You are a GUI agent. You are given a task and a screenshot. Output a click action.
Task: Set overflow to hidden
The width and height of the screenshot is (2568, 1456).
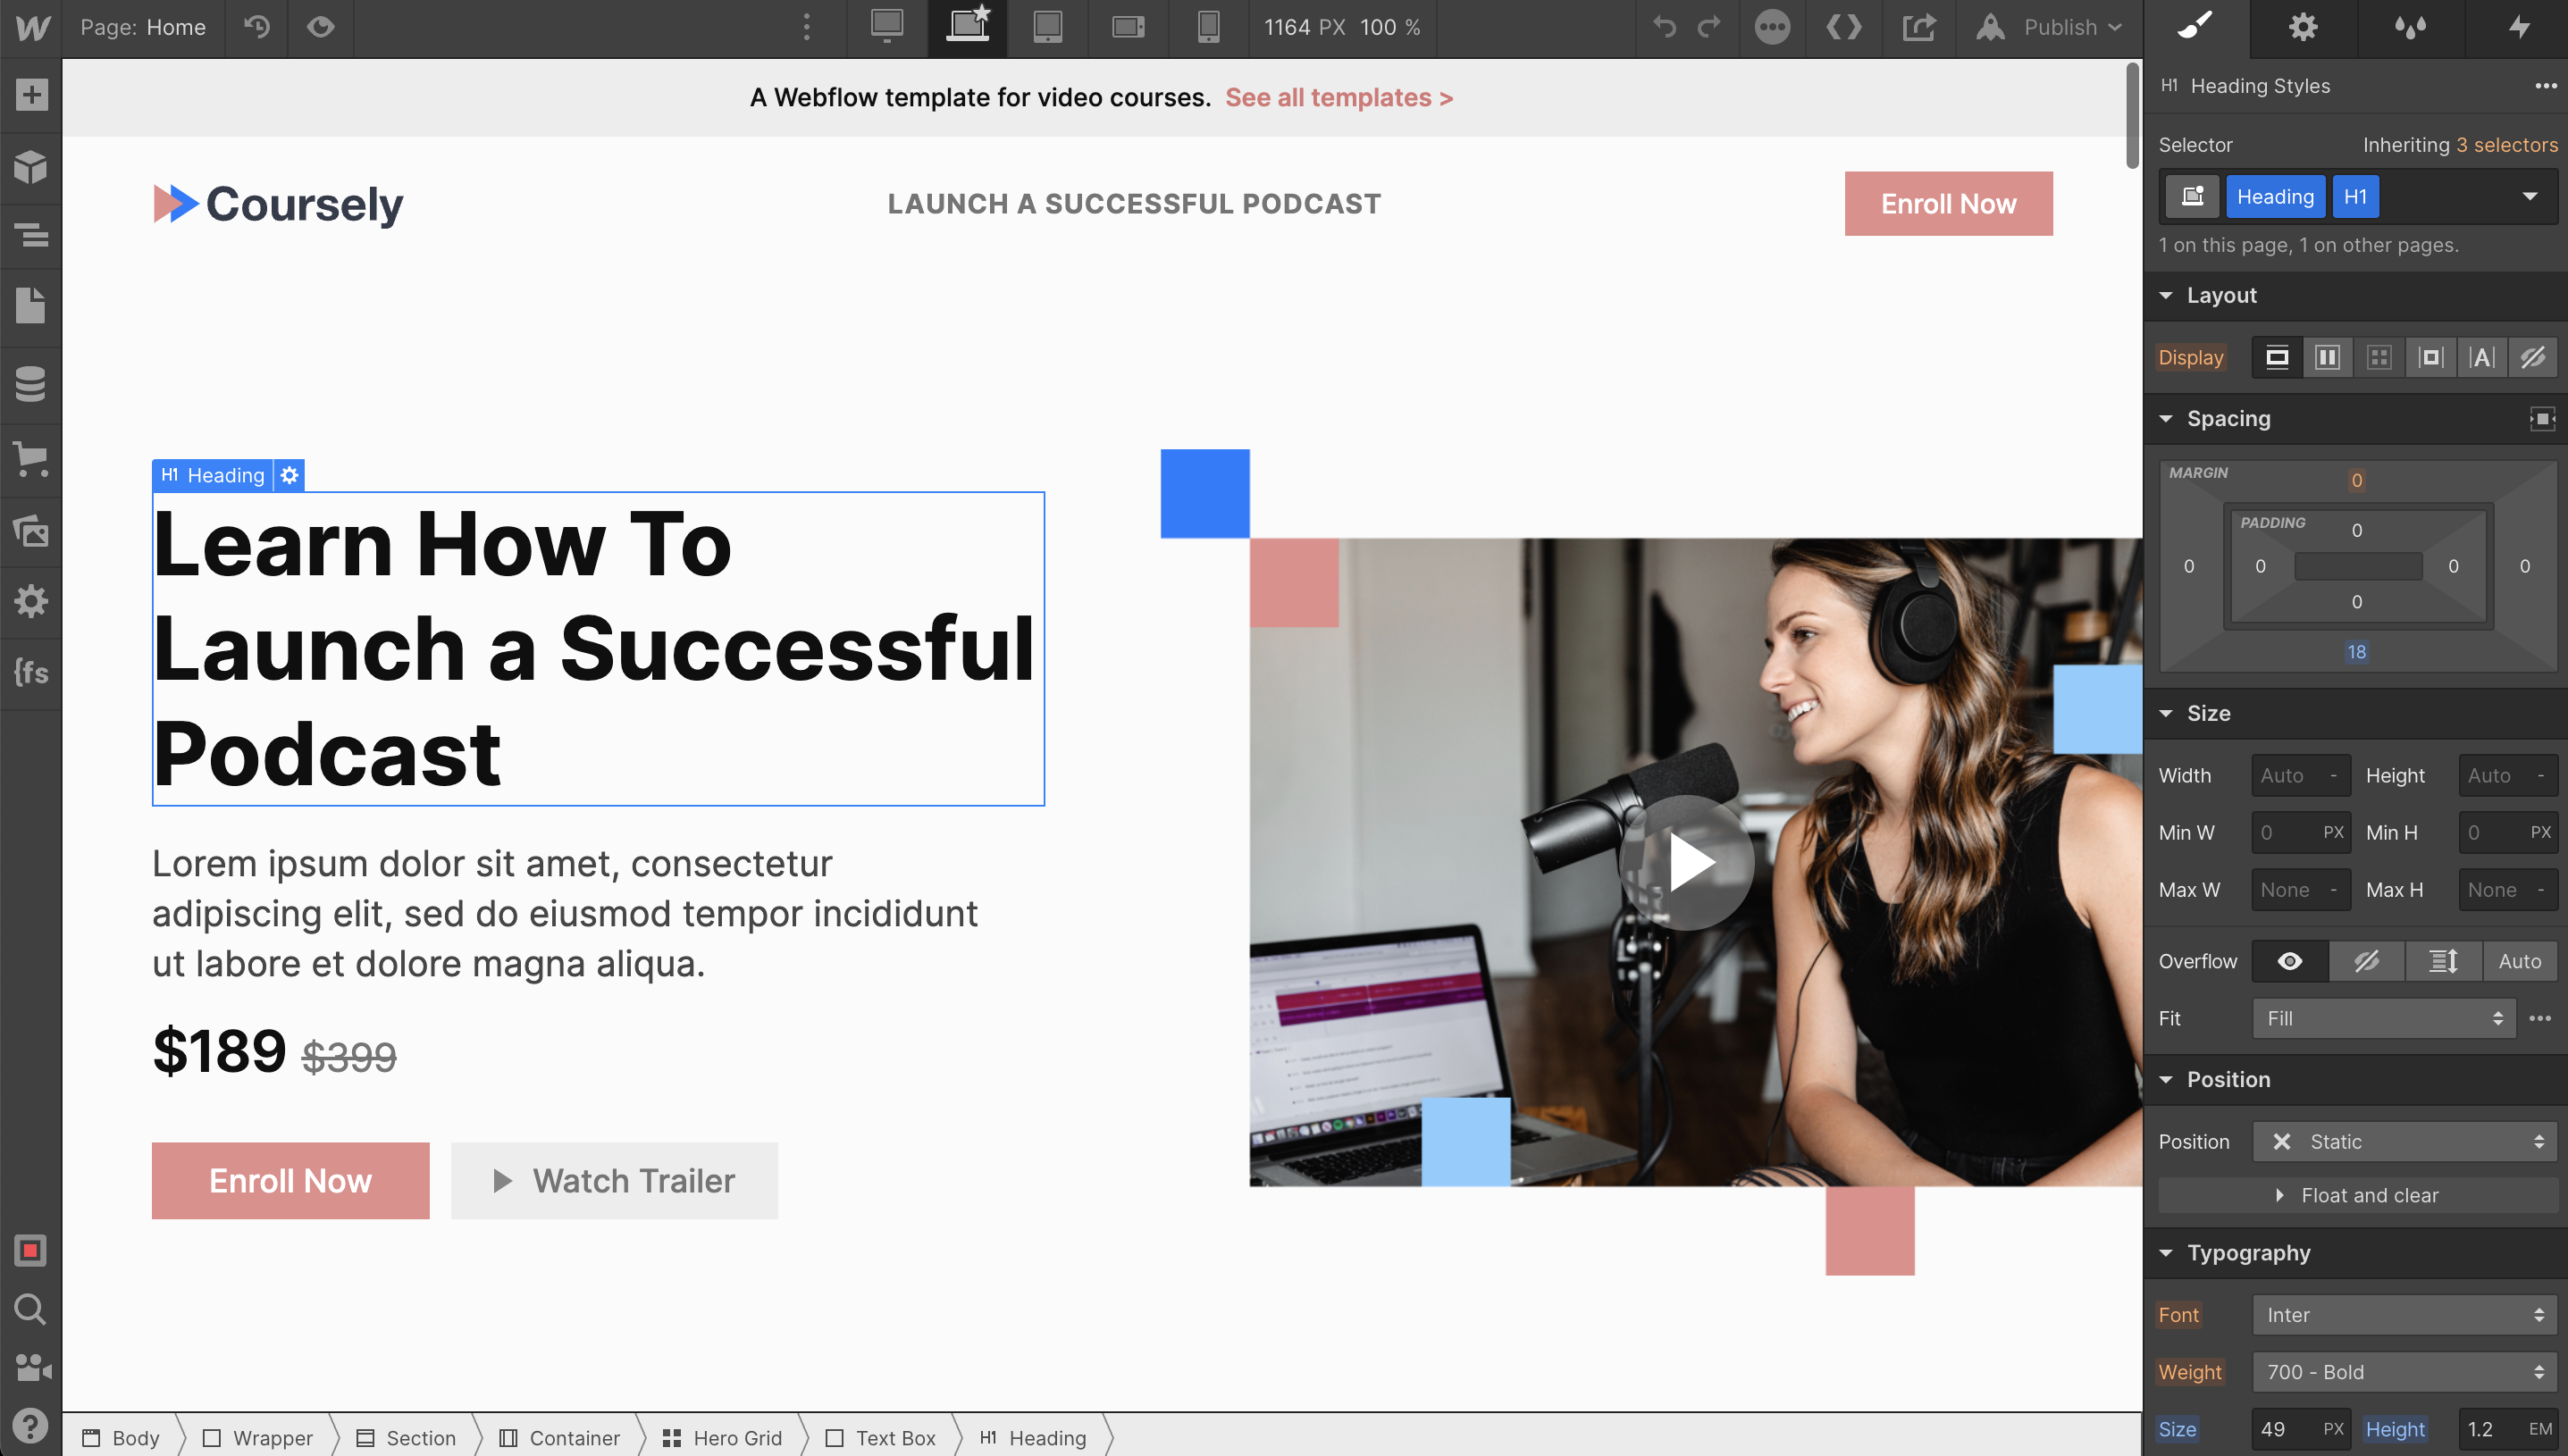[2366, 961]
